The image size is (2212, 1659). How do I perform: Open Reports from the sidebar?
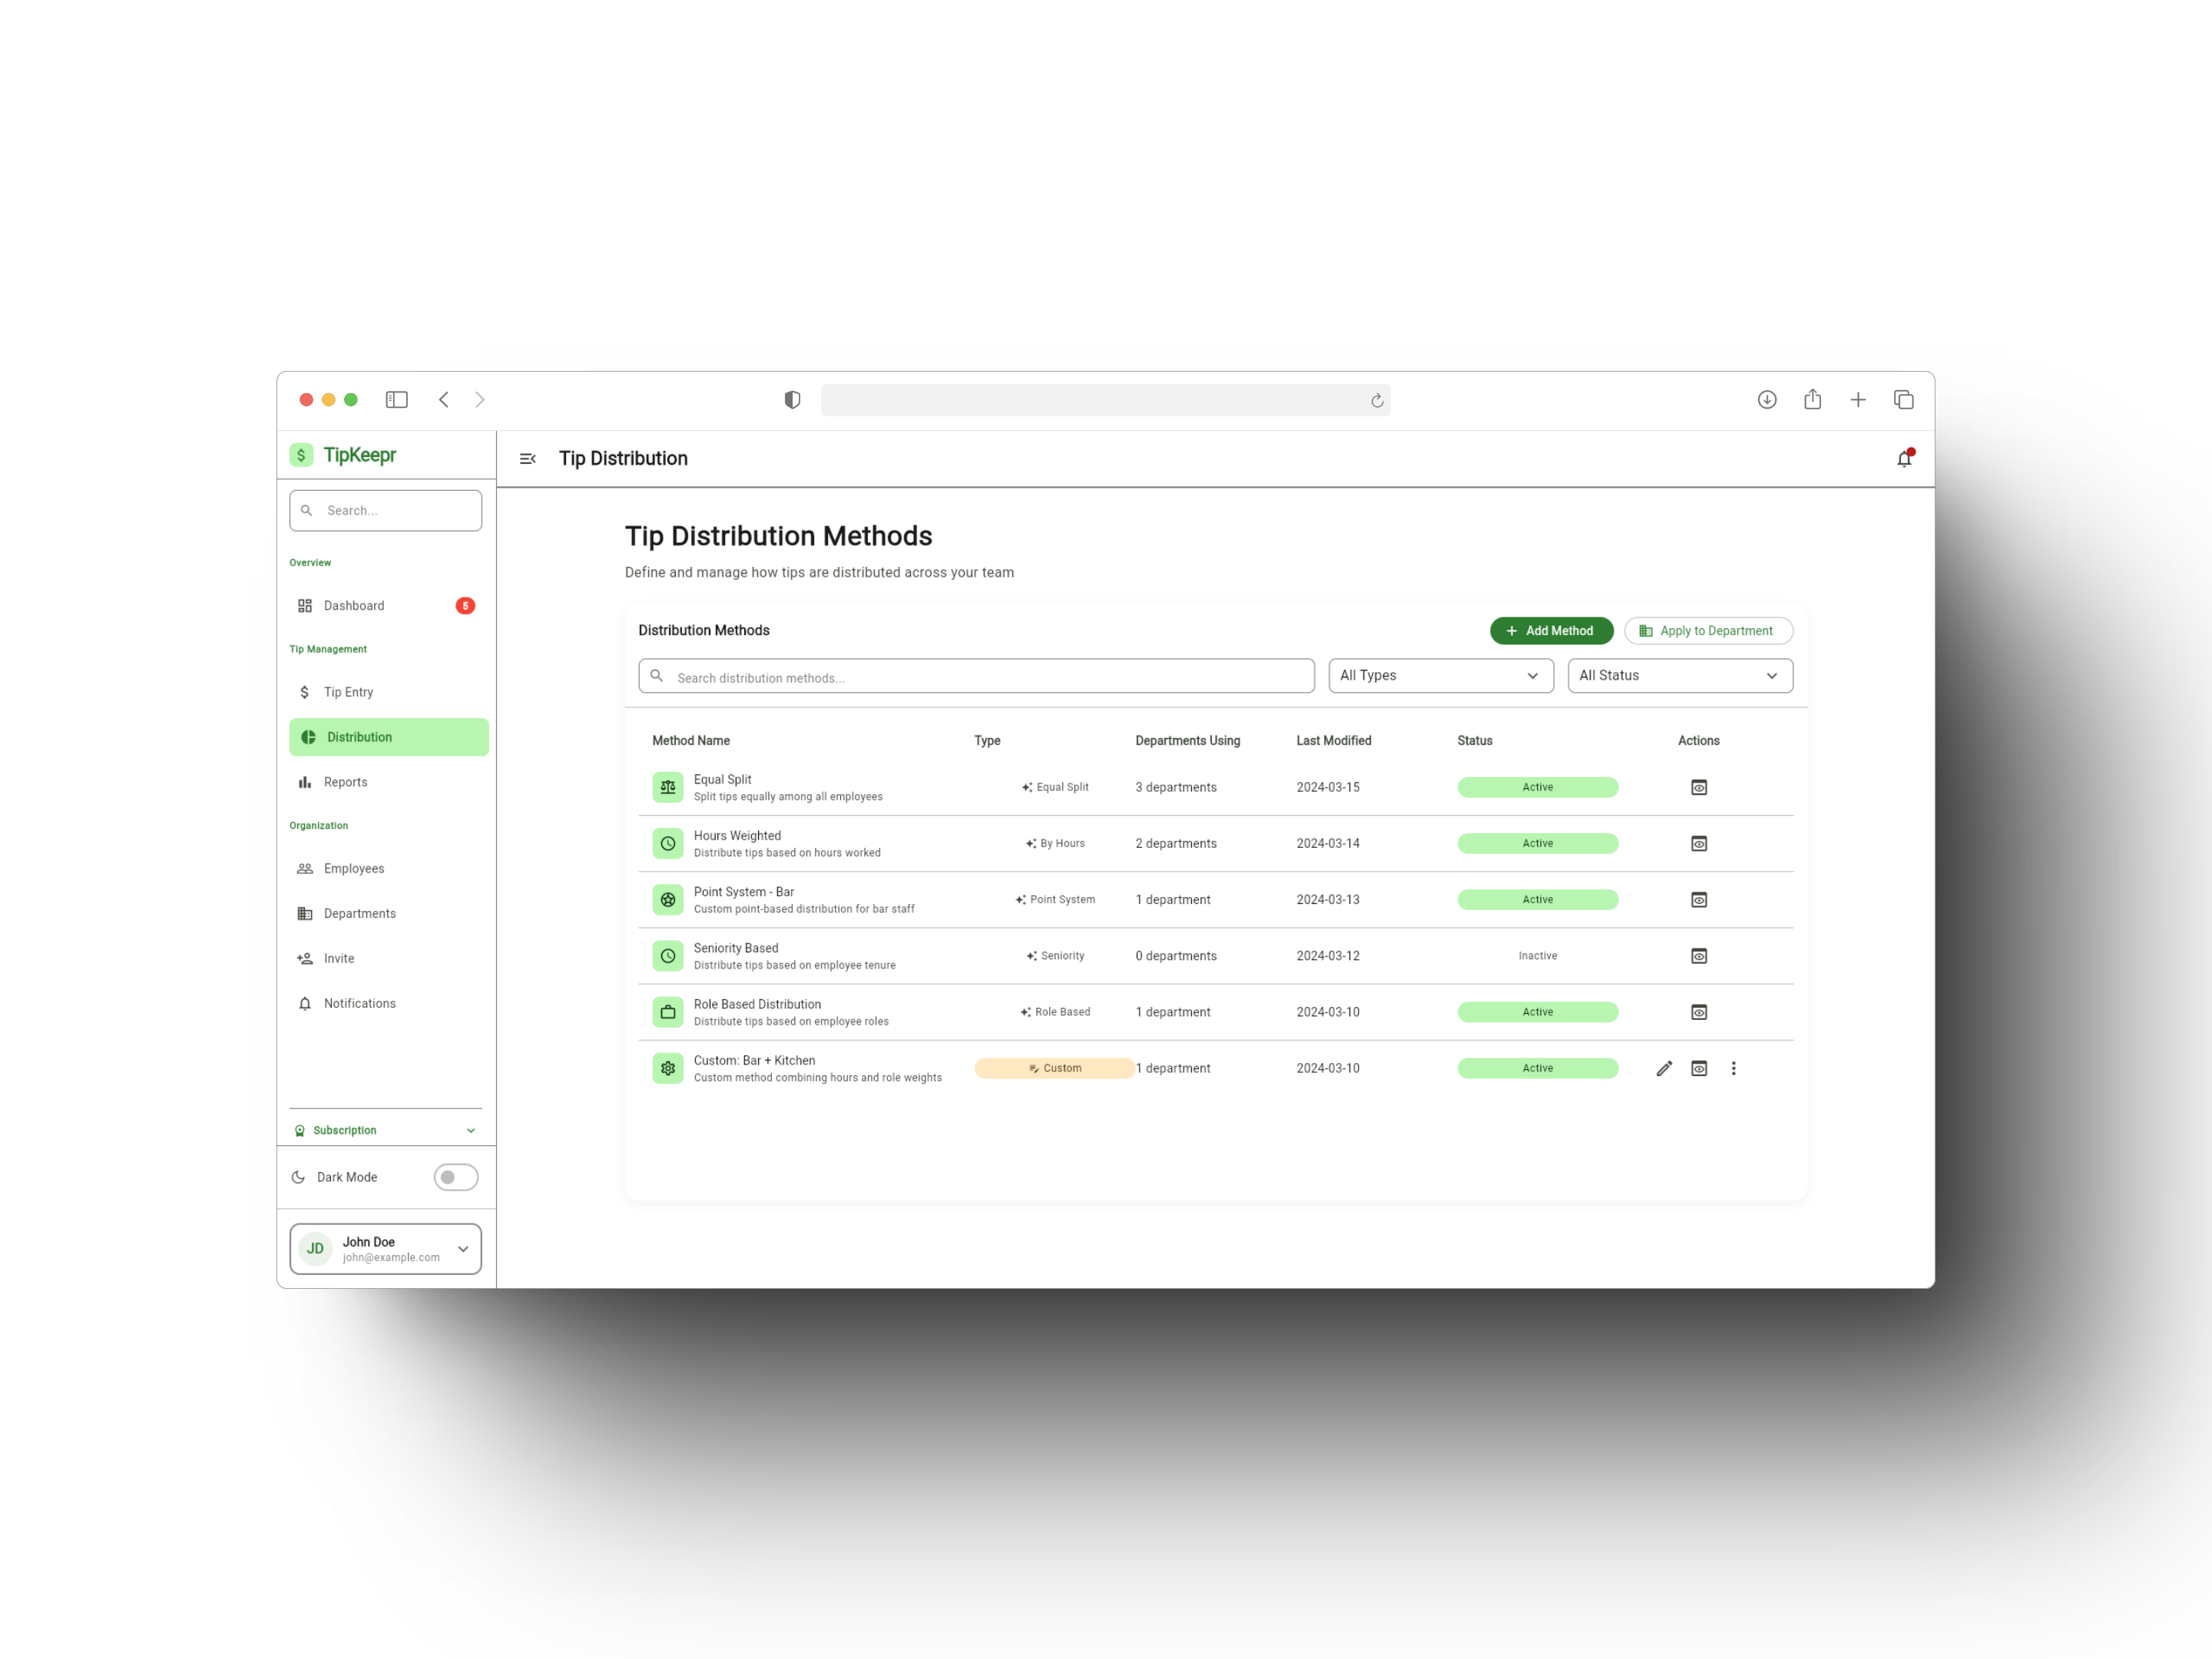pos(345,782)
